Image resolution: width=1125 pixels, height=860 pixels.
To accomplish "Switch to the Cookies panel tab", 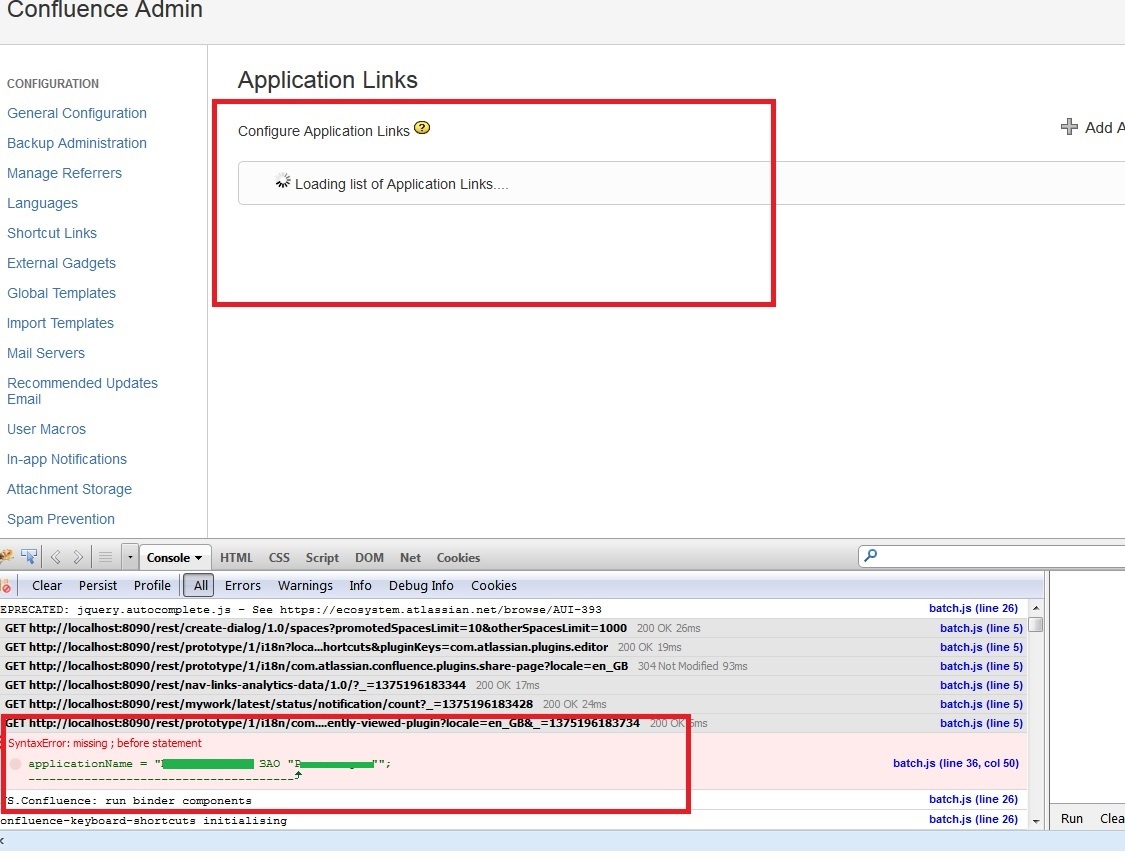I will click(x=458, y=557).
